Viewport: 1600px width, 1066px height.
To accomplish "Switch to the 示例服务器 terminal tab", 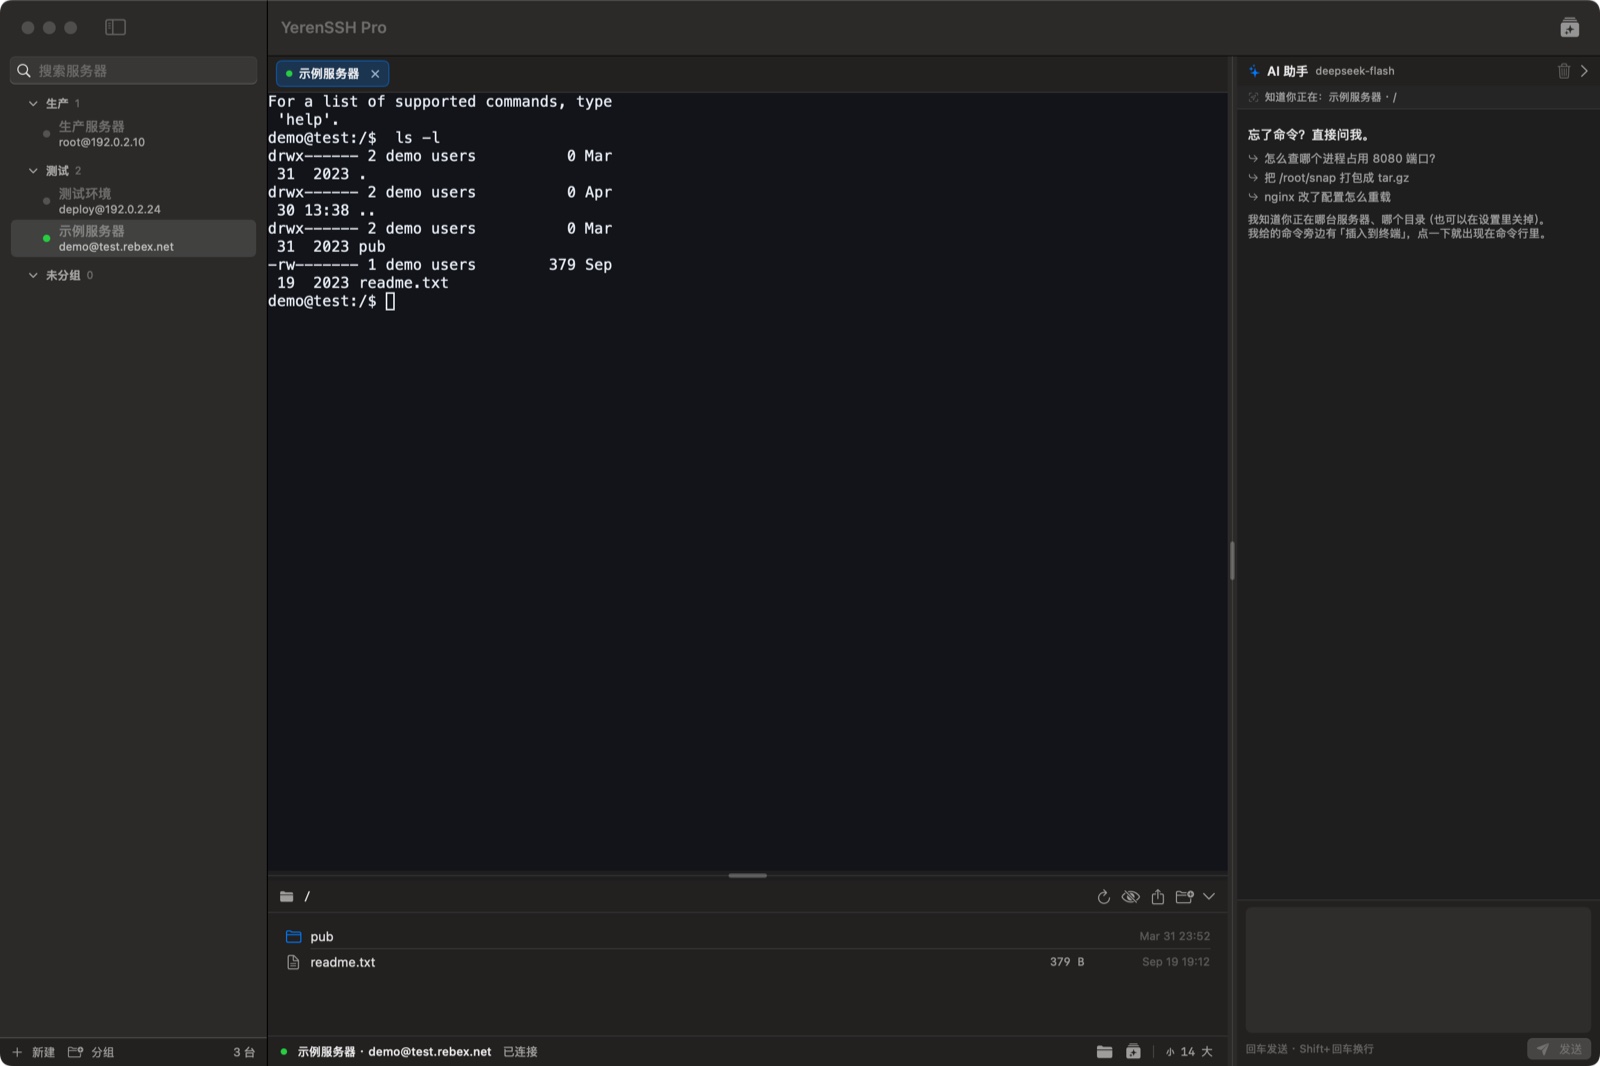I will 328,74.
